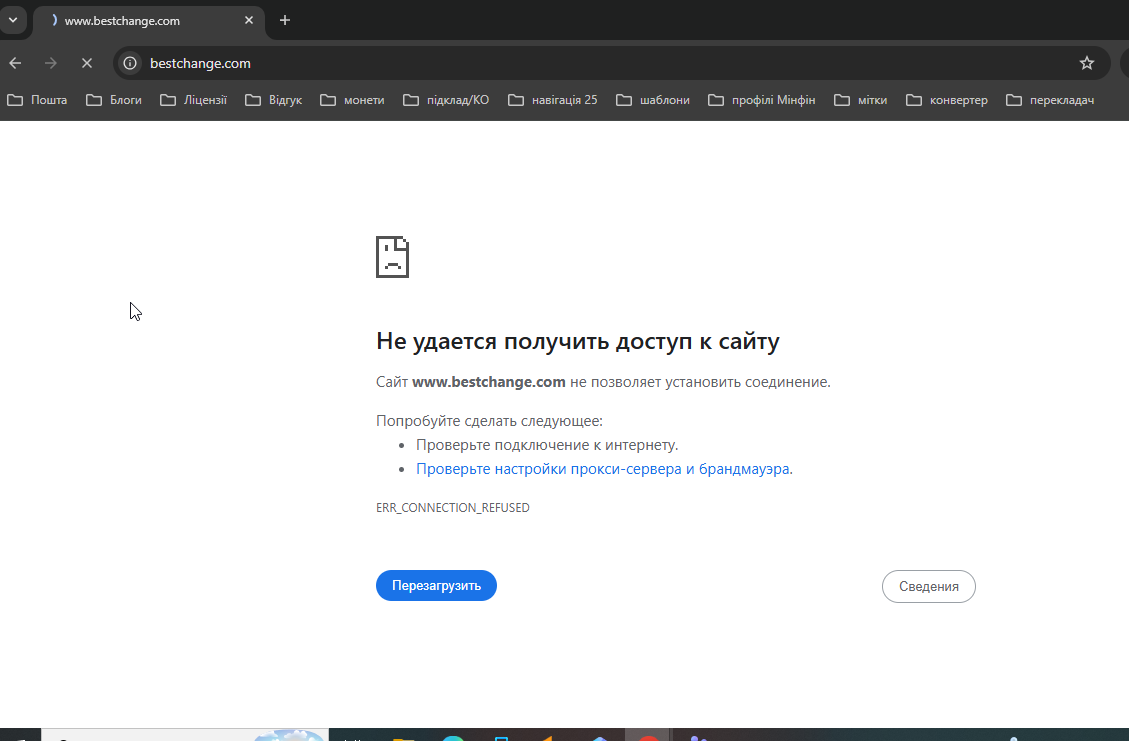Image resolution: width=1129 pixels, height=741 pixels.
Task: Open the перекладач bookmarks folder
Action: (x=1051, y=100)
